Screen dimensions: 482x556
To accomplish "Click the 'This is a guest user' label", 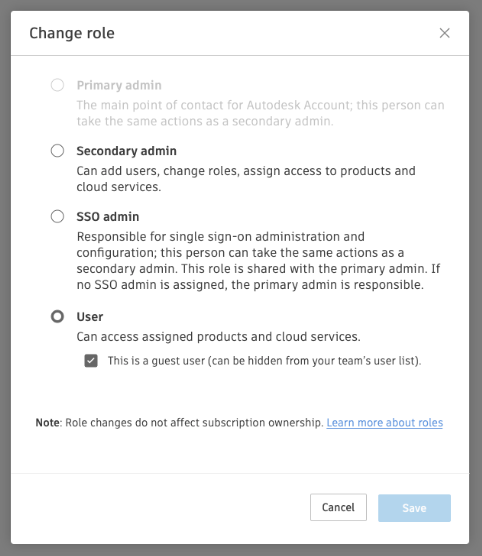I will [x=264, y=361].
